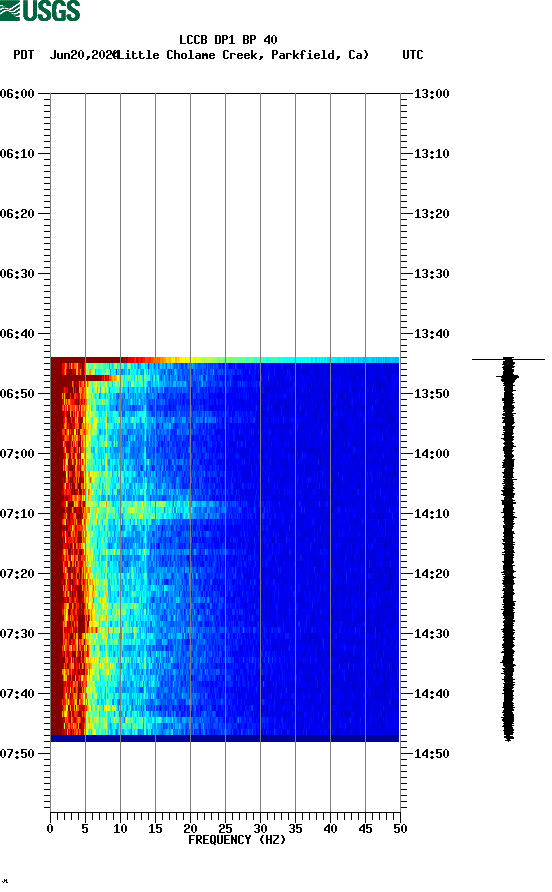
Task: Click the '13:40' UTC time label
Action: 431,334
